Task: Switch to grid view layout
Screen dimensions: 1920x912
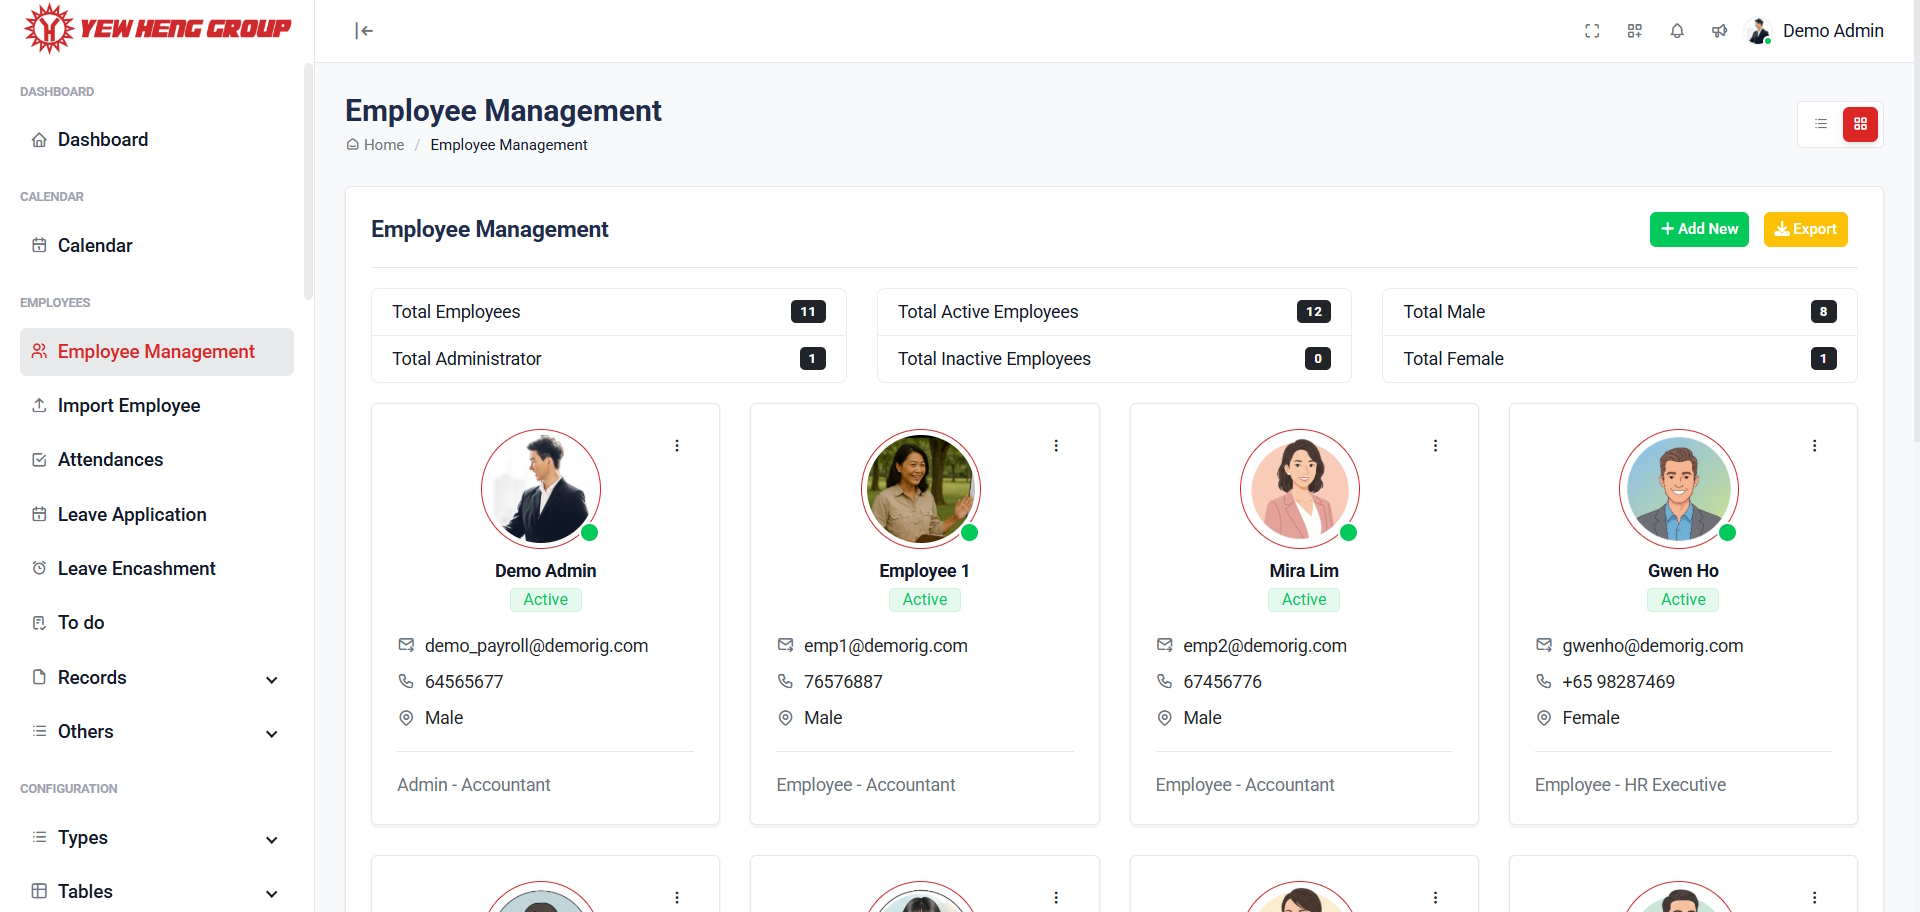Action: tap(1861, 124)
